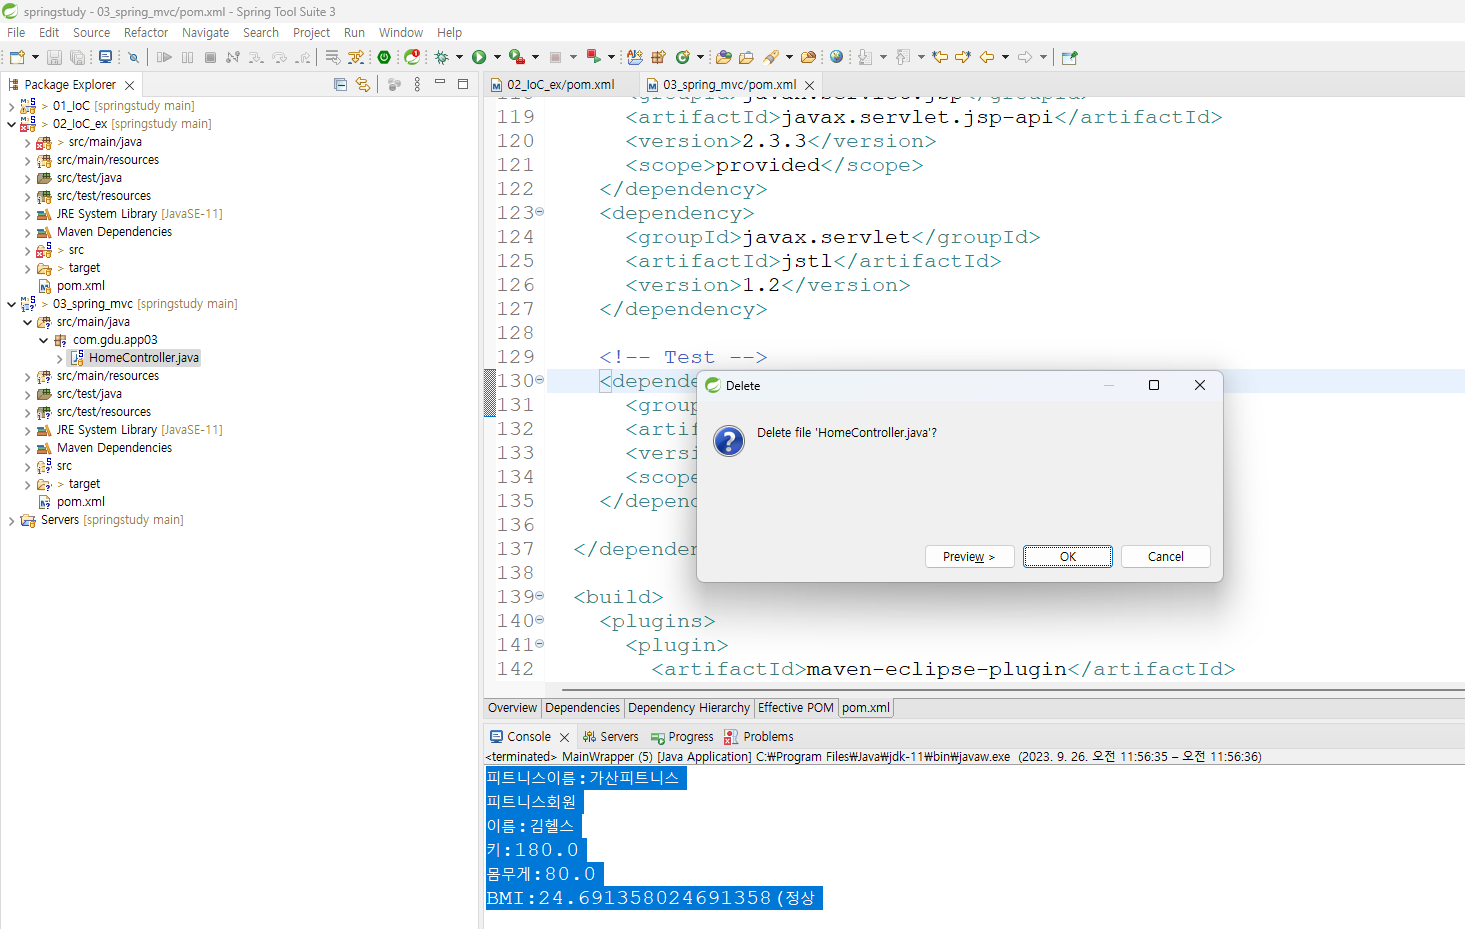Close the Package Explorer view
This screenshot has width=1465, height=929.
129,85
